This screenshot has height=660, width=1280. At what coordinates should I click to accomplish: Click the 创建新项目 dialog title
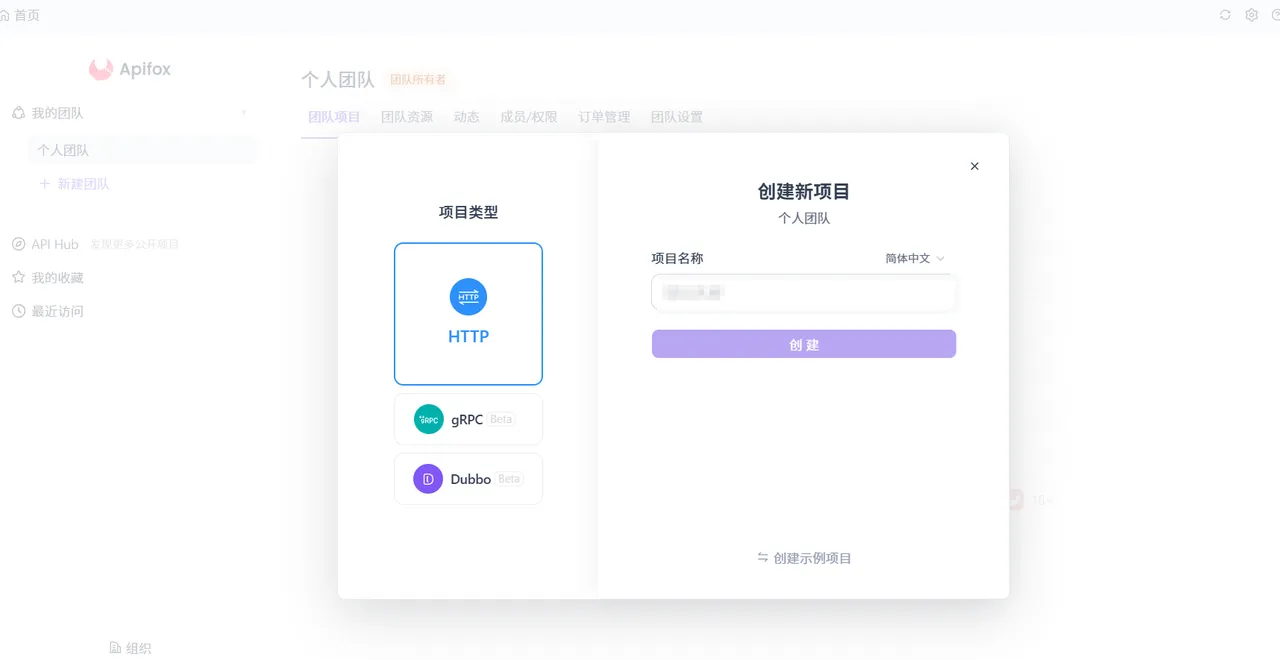[804, 192]
